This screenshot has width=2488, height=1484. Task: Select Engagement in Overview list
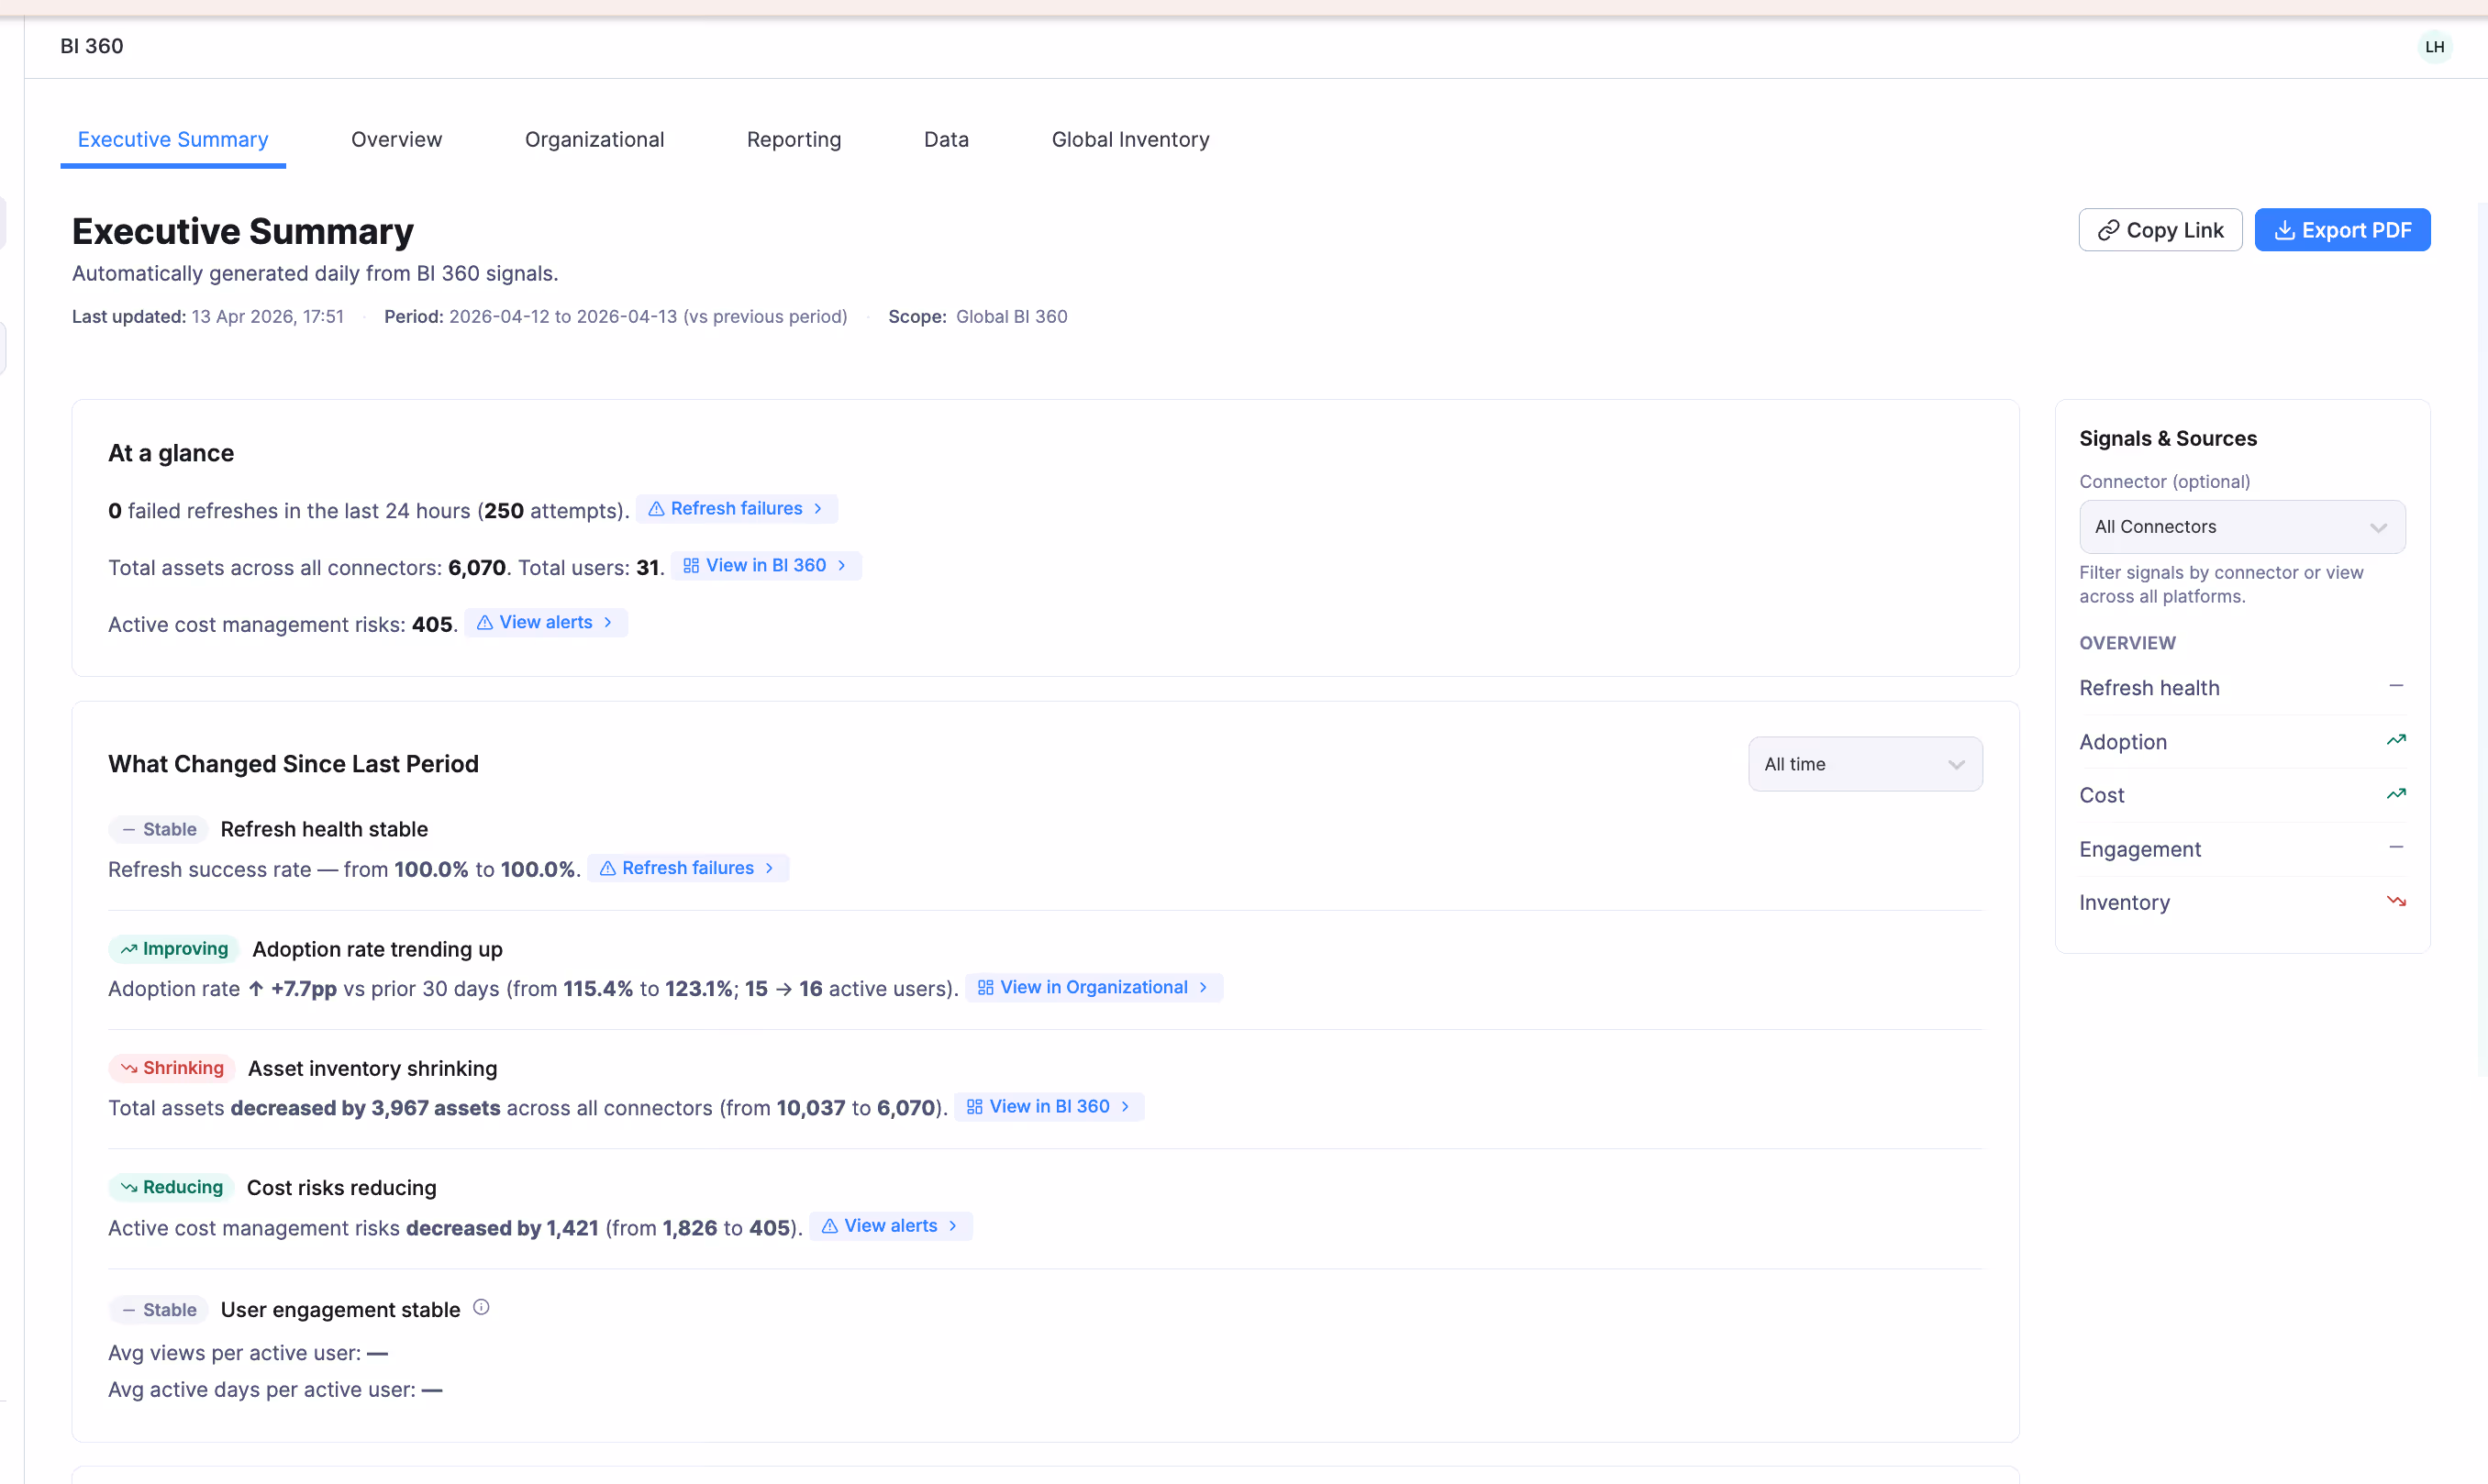(2242, 849)
